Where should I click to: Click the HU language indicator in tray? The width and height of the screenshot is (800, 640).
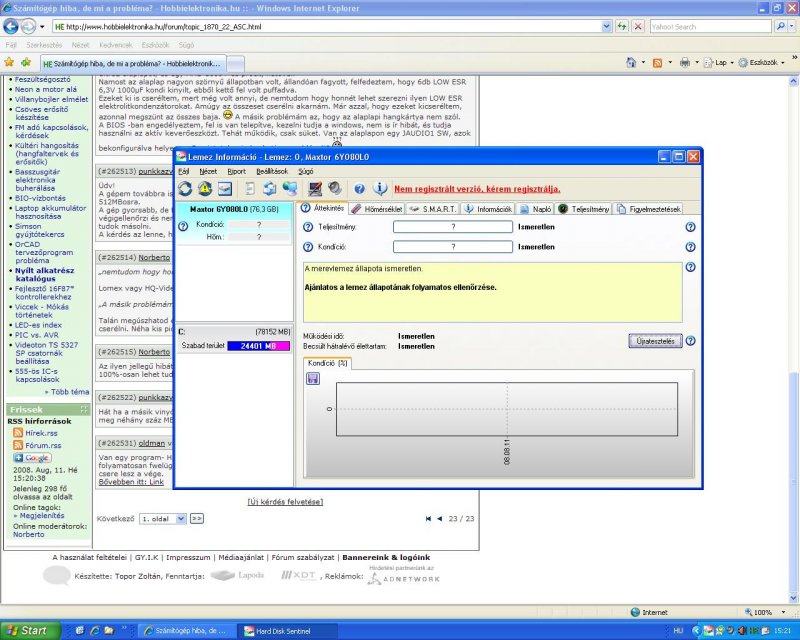coord(678,631)
